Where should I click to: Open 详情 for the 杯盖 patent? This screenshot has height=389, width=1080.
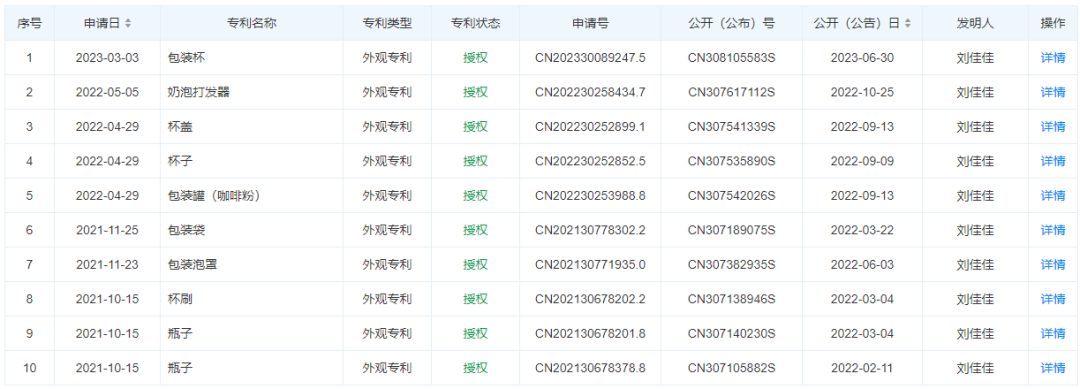(1052, 127)
